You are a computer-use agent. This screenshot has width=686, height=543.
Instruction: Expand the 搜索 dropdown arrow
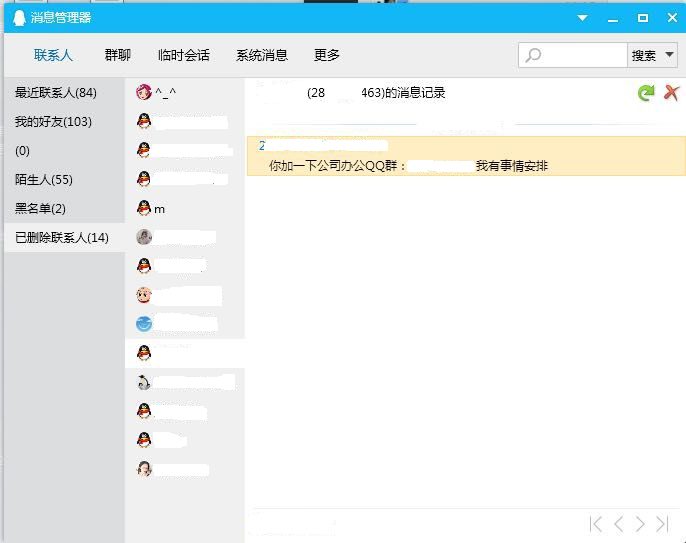pos(669,55)
